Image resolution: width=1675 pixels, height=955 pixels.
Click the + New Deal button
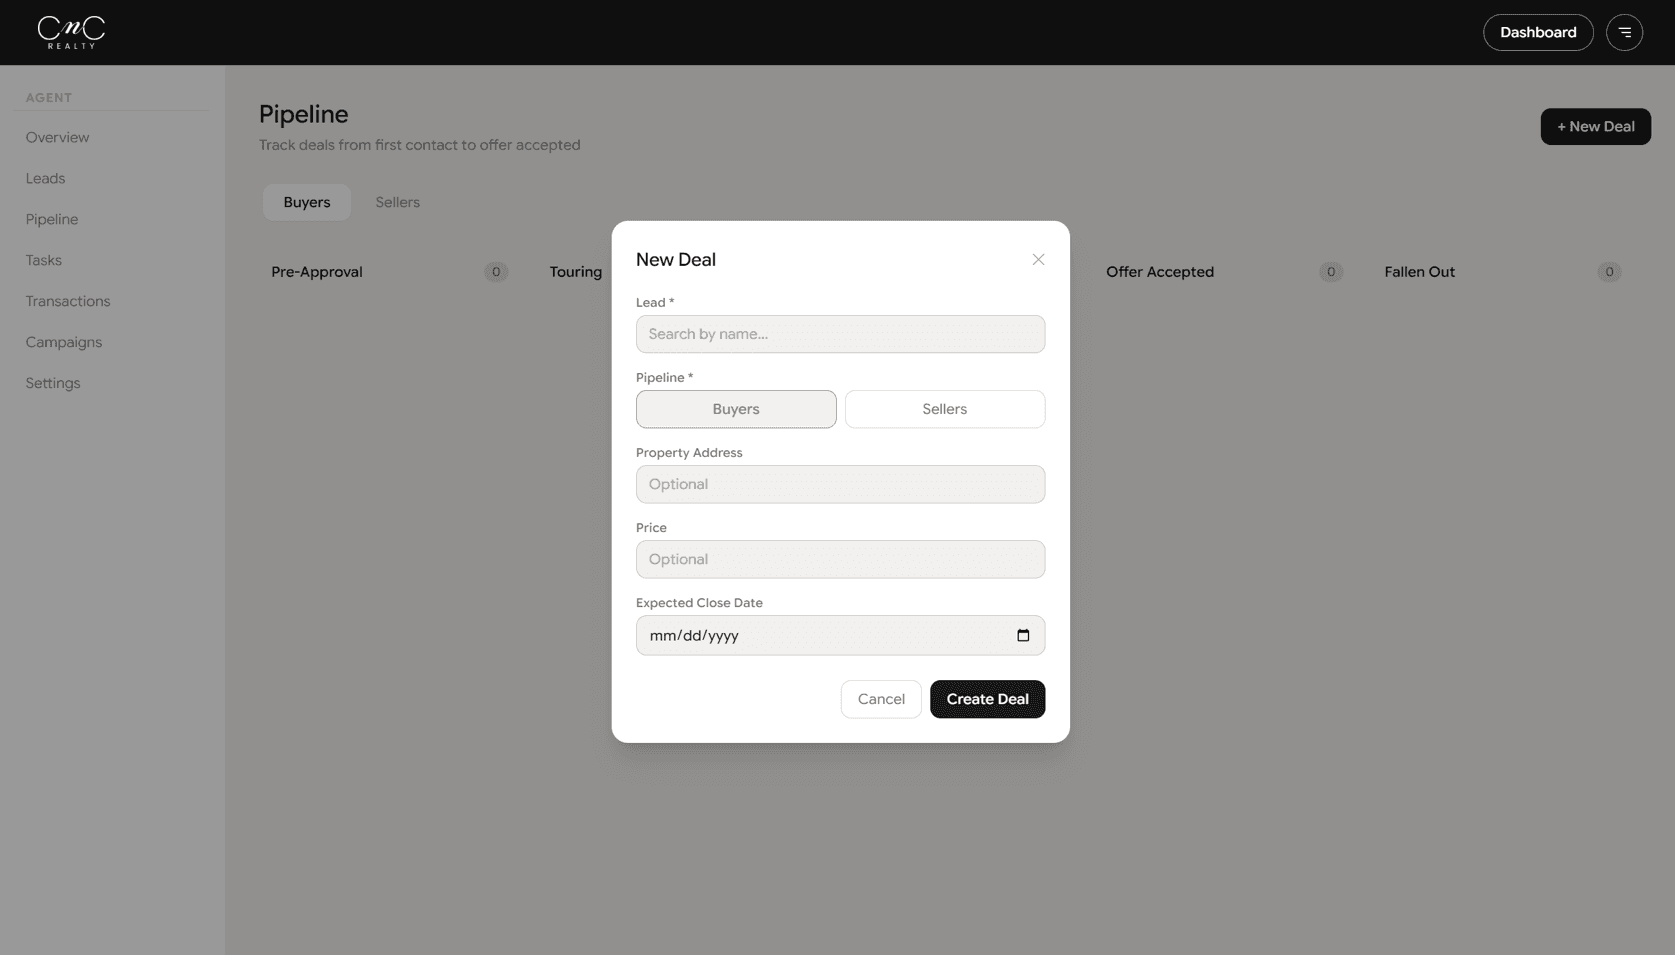(x=1595, y=126)
